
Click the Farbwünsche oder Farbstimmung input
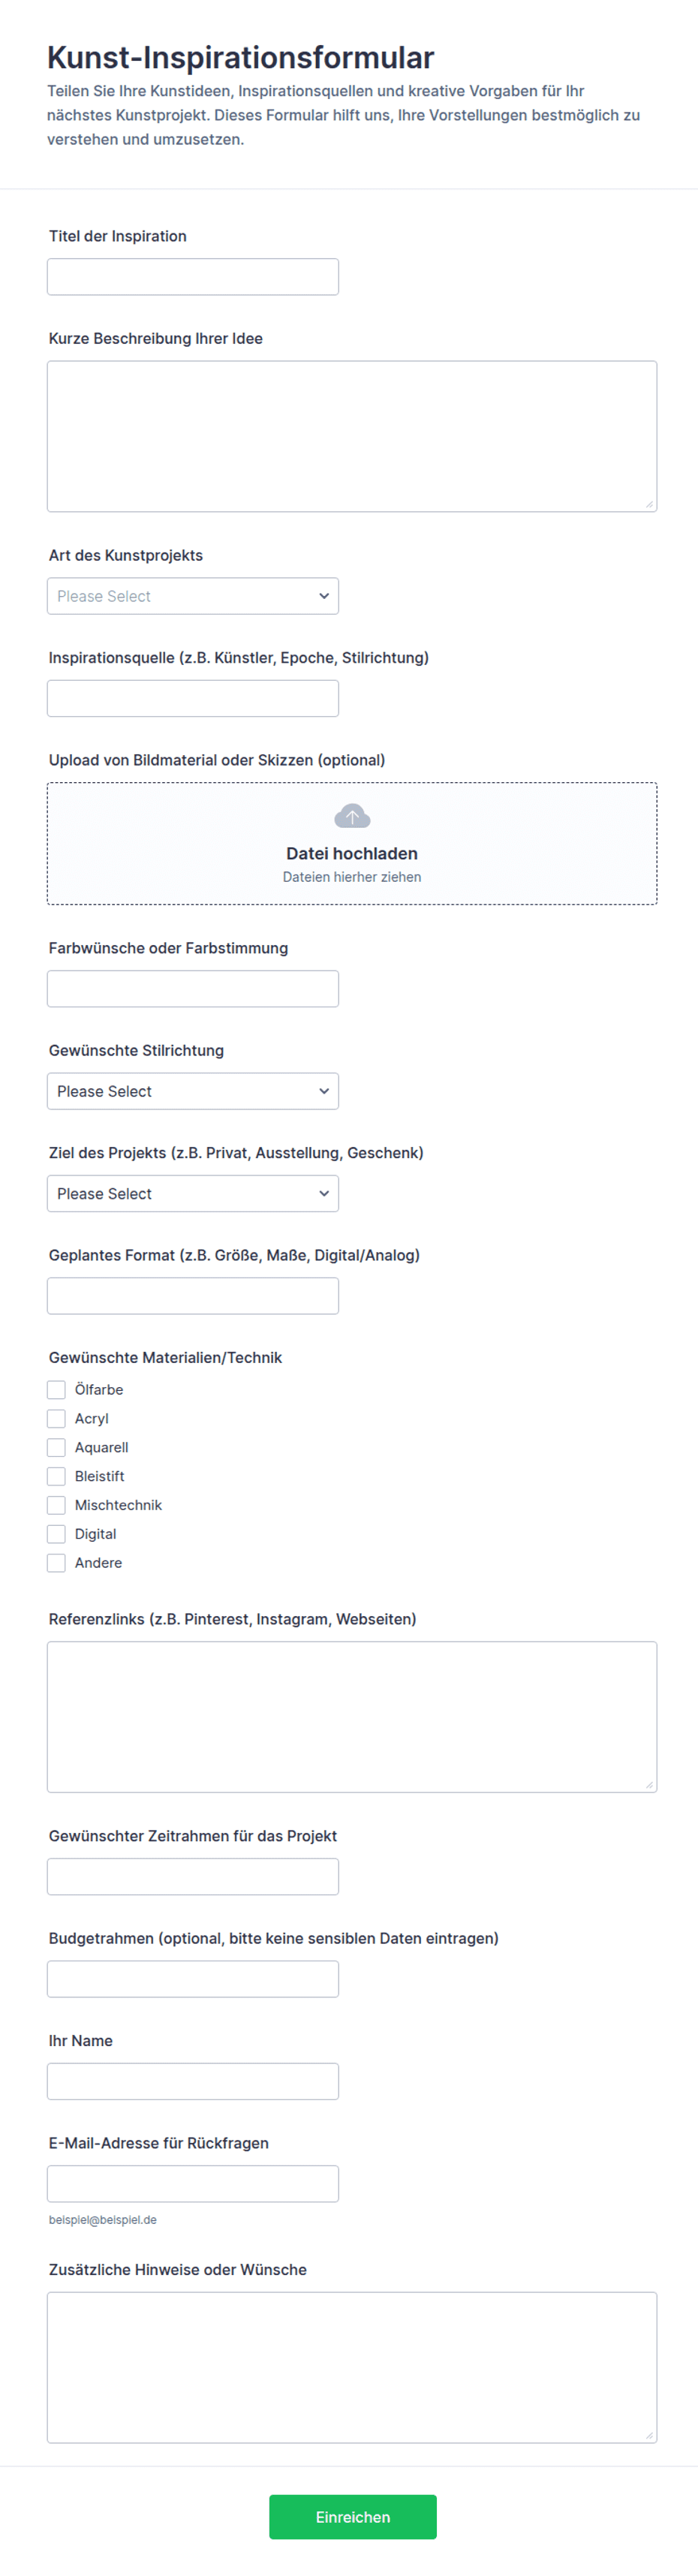point(193,988)
